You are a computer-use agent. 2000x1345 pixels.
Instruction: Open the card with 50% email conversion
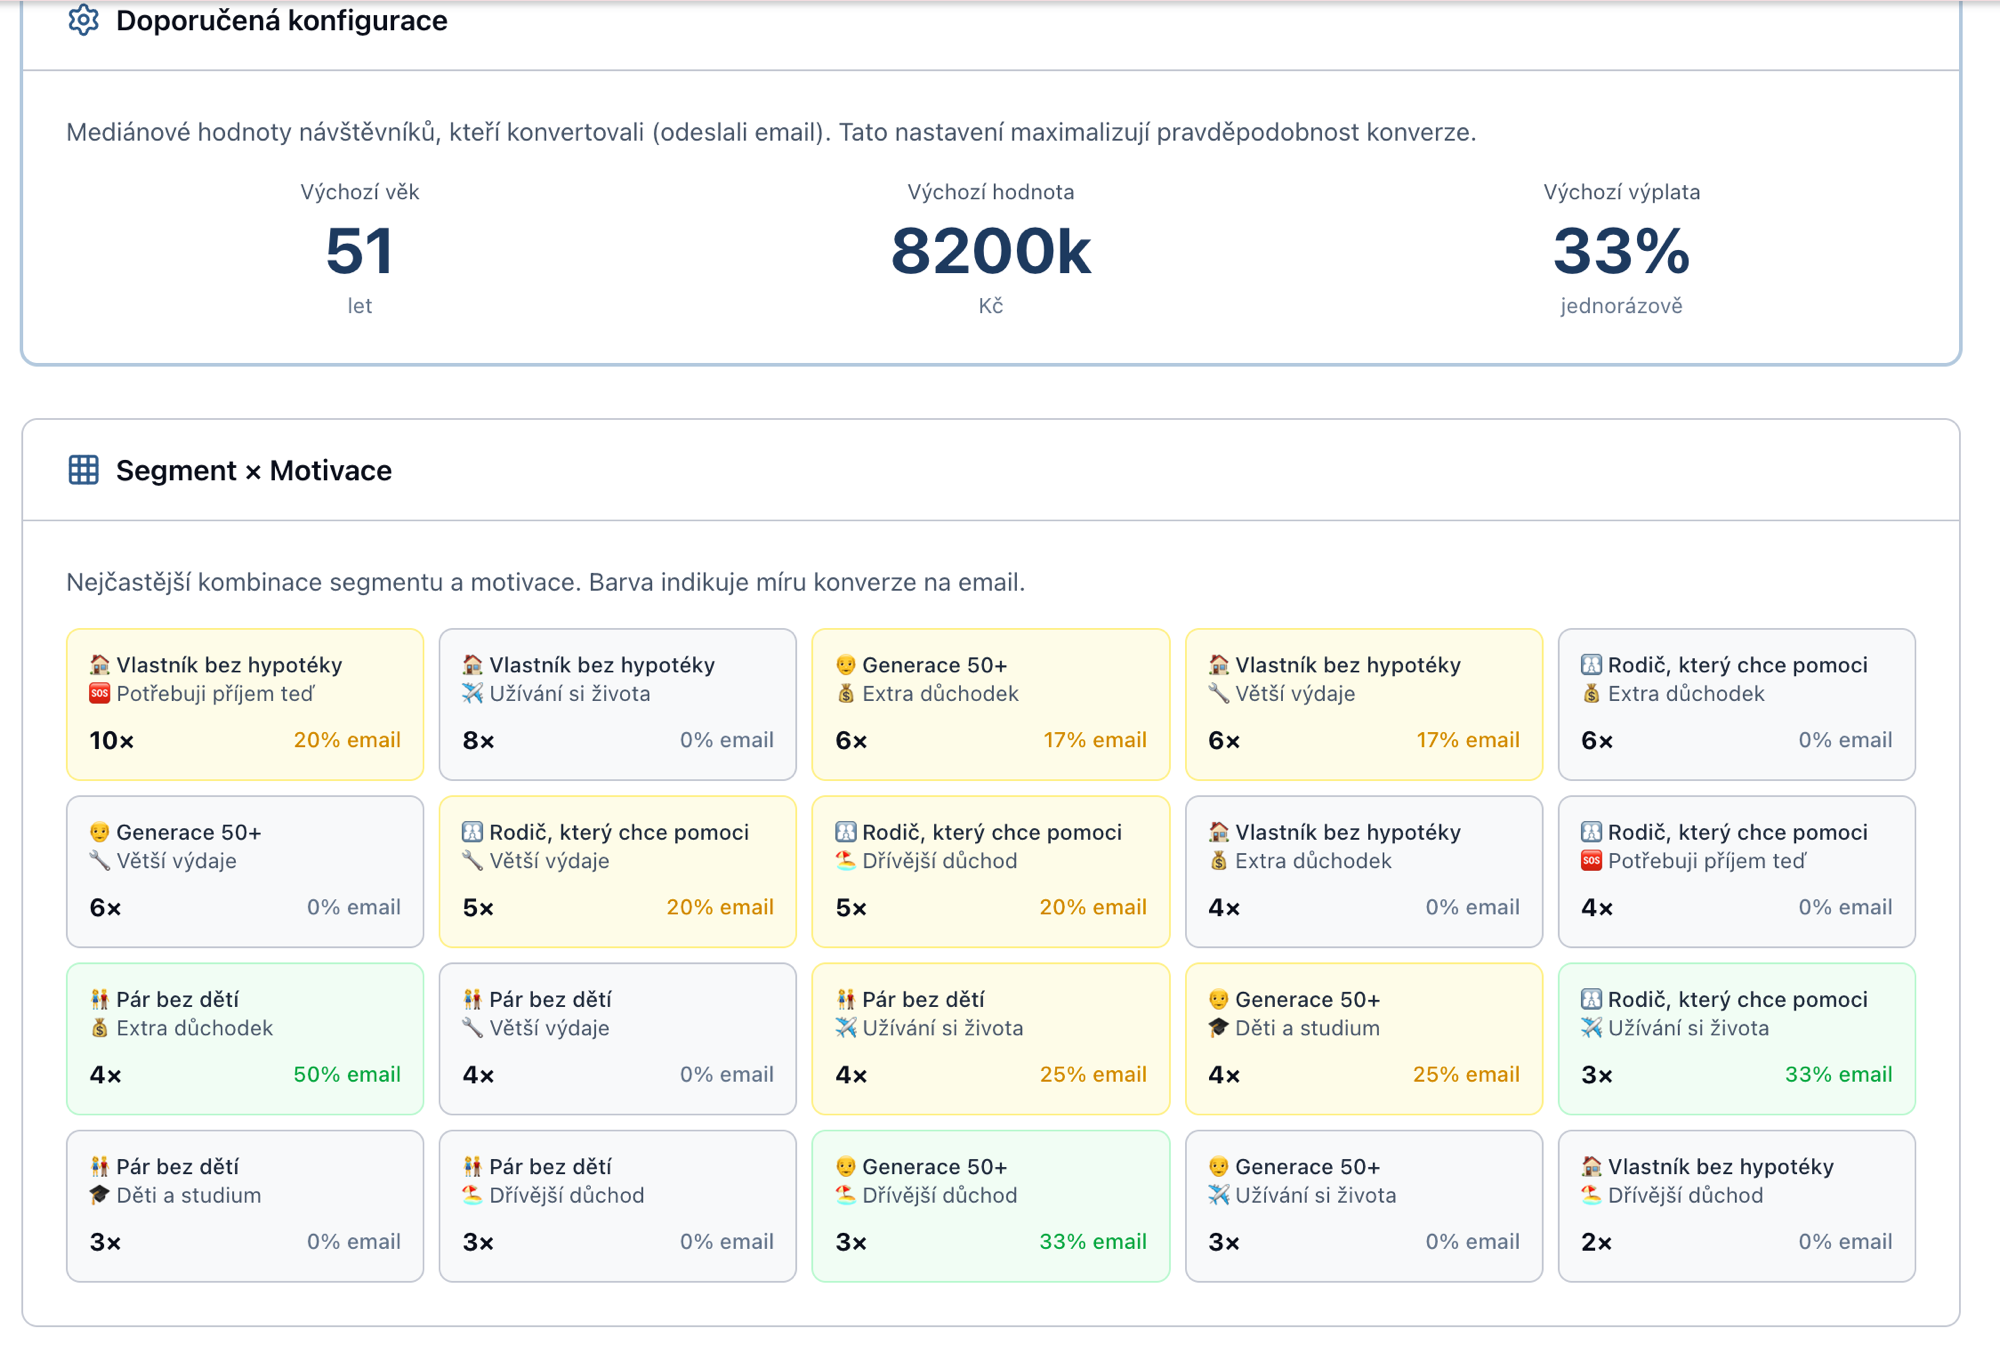244,1038
